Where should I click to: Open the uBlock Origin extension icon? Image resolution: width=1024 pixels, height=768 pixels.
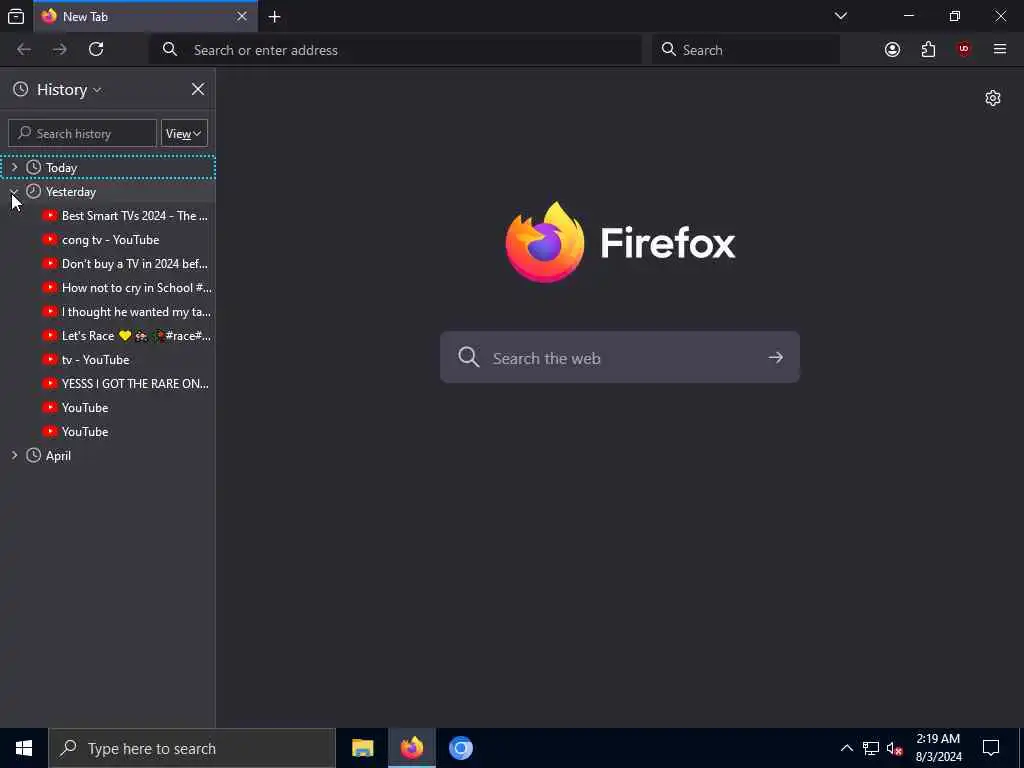(x=963, y=50)
